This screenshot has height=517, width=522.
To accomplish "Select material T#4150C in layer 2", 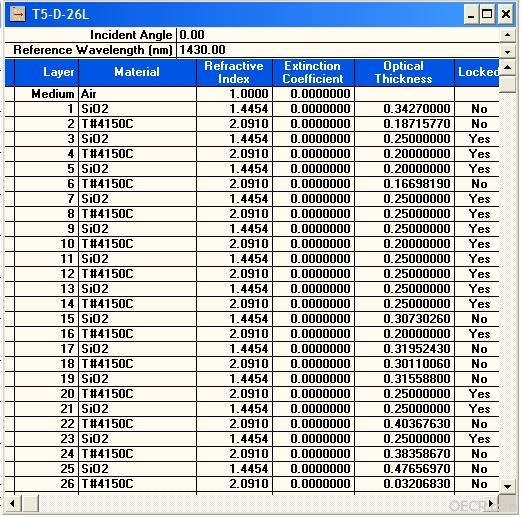I will [137, 124].
